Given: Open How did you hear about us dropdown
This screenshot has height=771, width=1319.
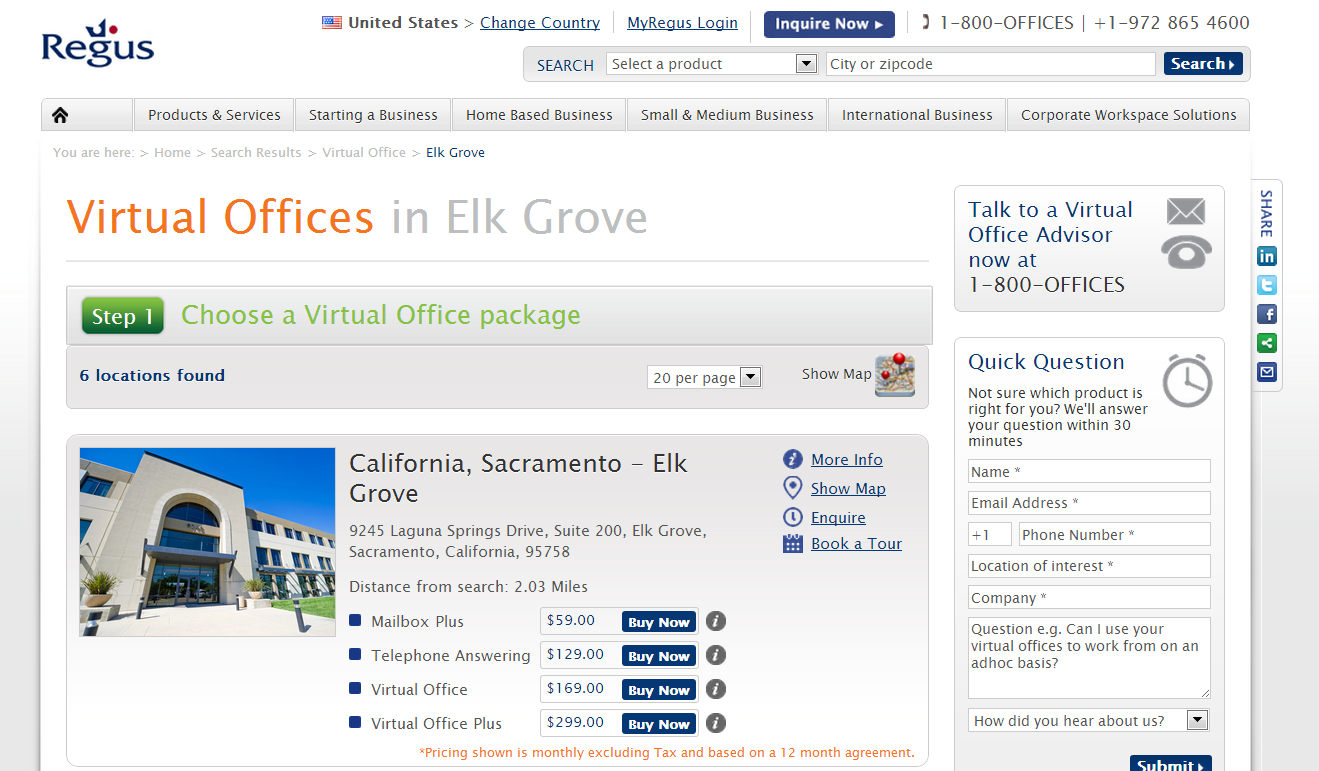Looking at the screenshot, I should pos(1089,720).
